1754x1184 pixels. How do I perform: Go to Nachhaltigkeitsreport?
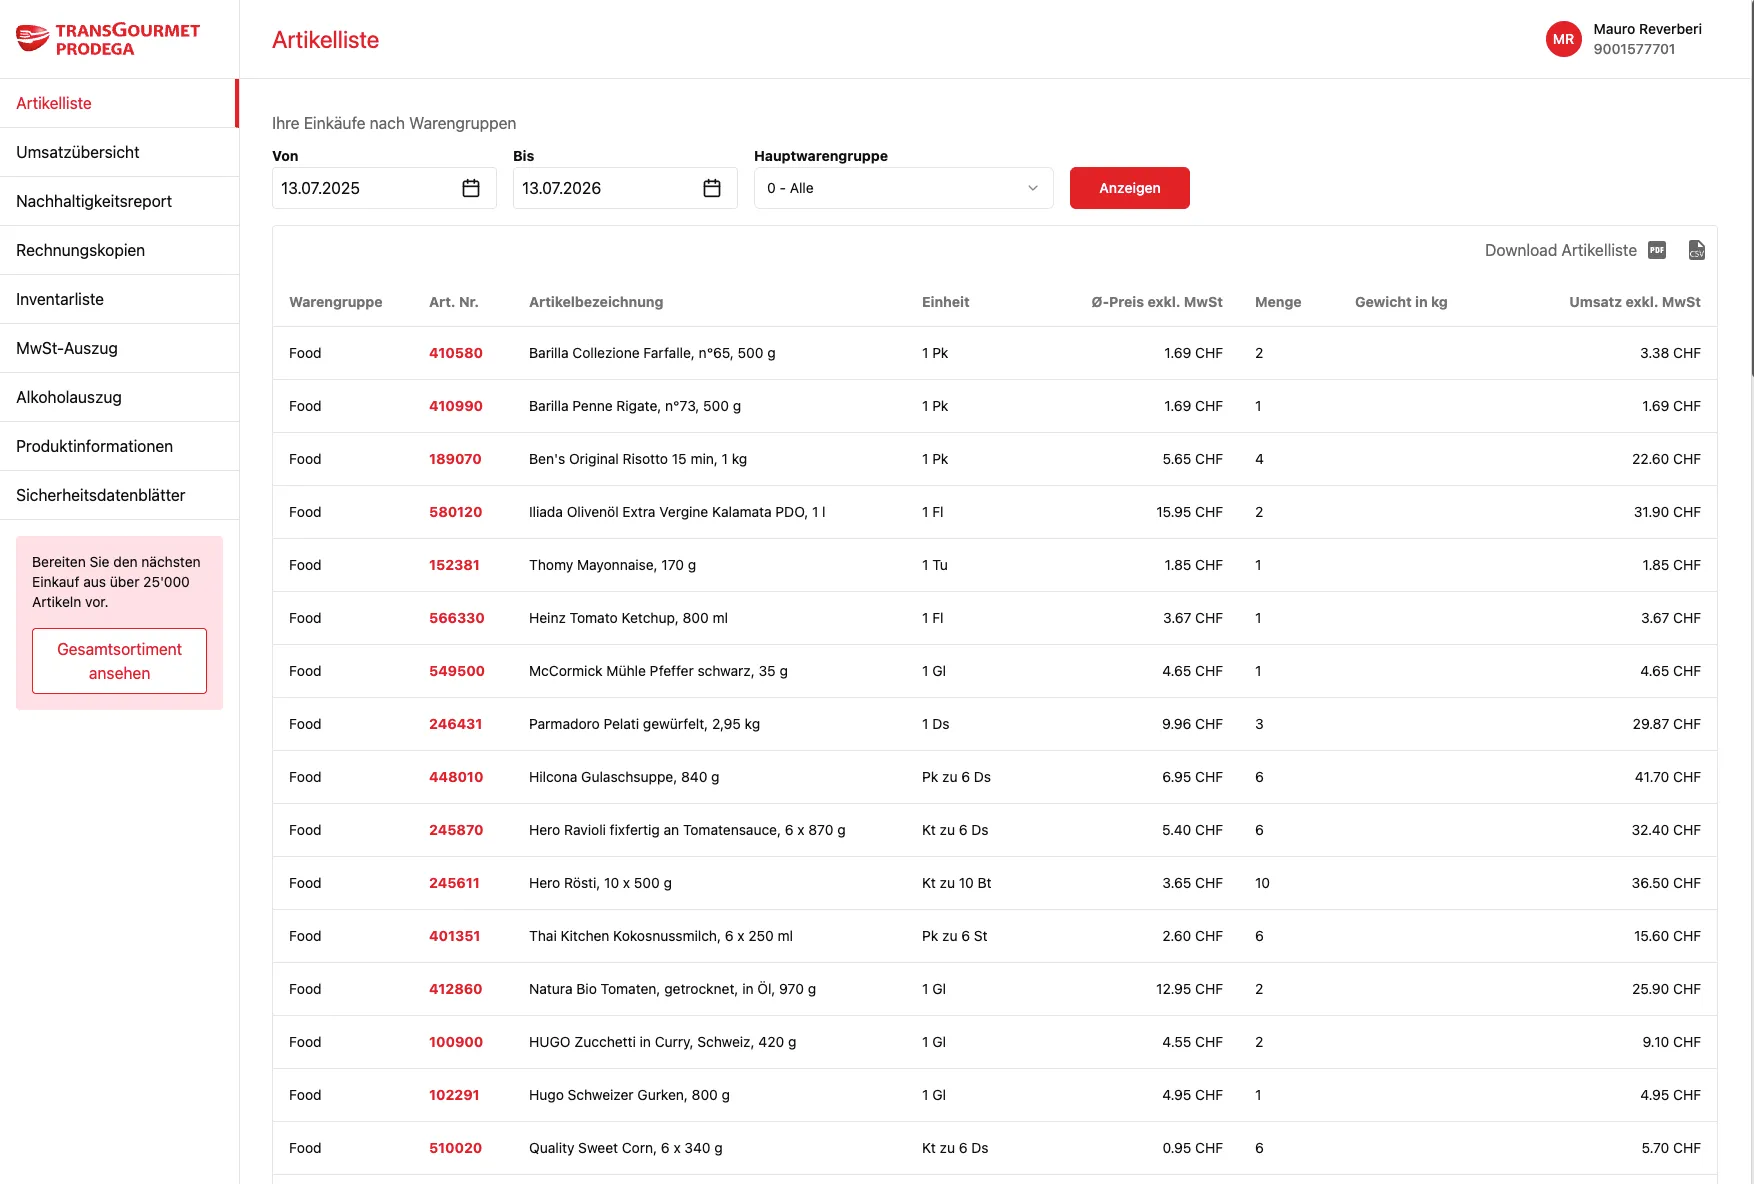[119, 201]
